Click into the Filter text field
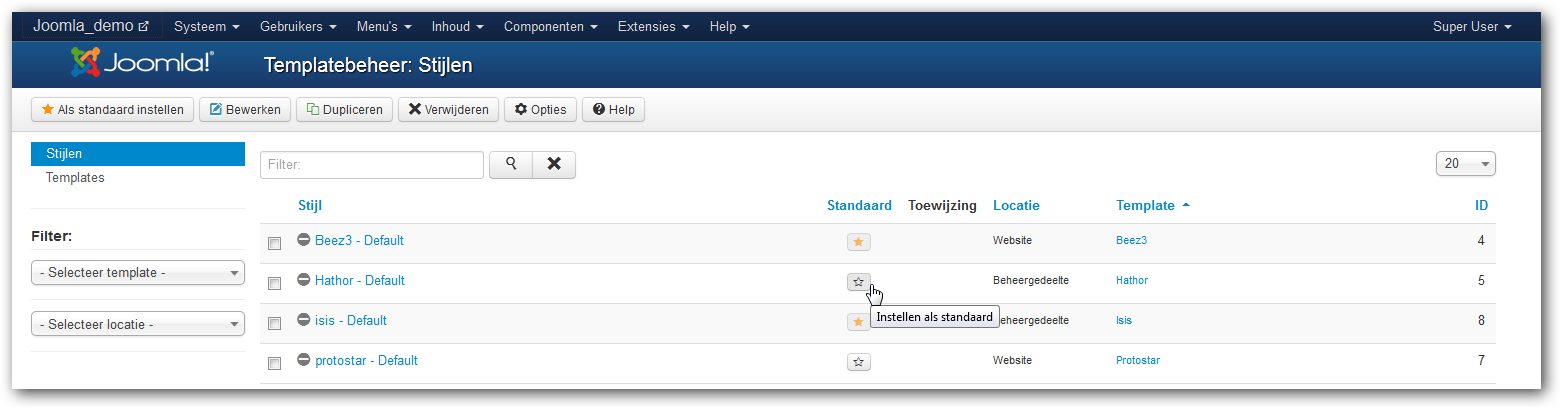Image resolution: width=1561 pixels, height=409 pixels. (372, 165)
